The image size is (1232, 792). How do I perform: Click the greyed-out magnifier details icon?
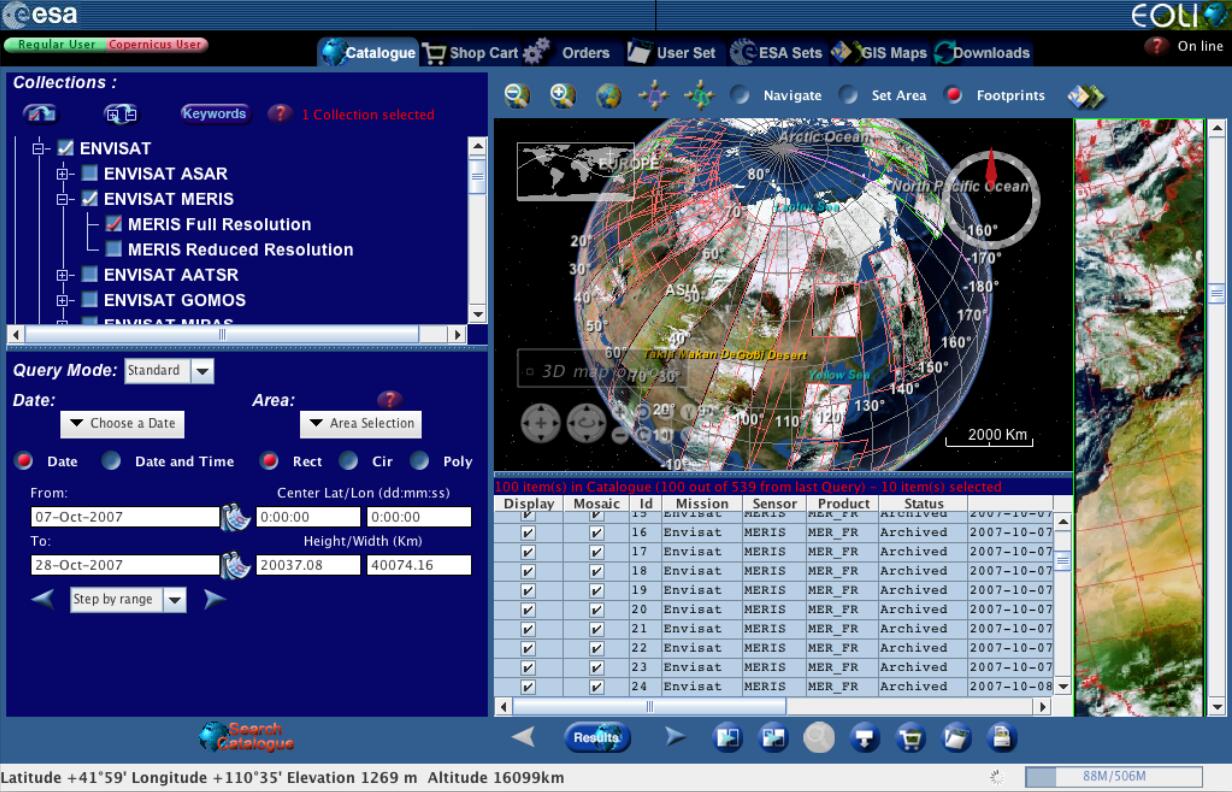[x=818, y=738]
